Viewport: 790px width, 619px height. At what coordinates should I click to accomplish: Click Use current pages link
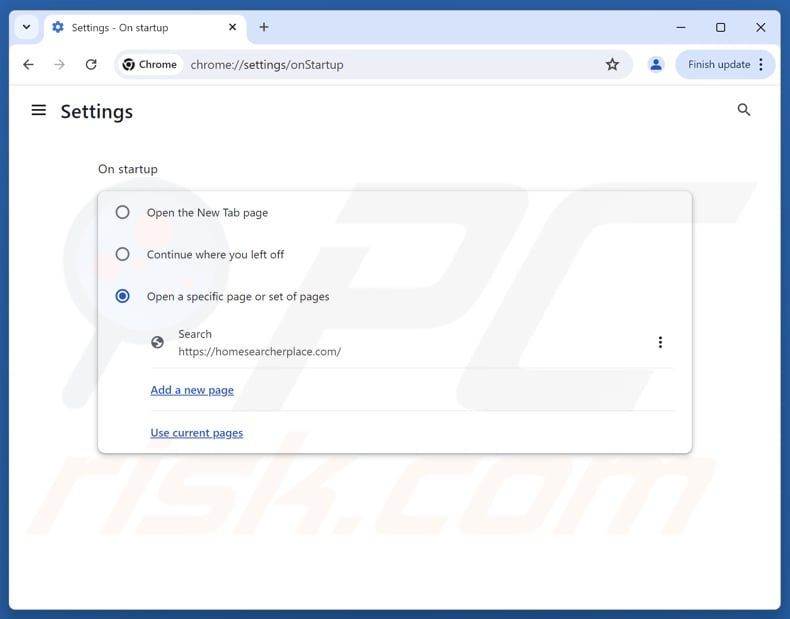(x=197, y=433)
